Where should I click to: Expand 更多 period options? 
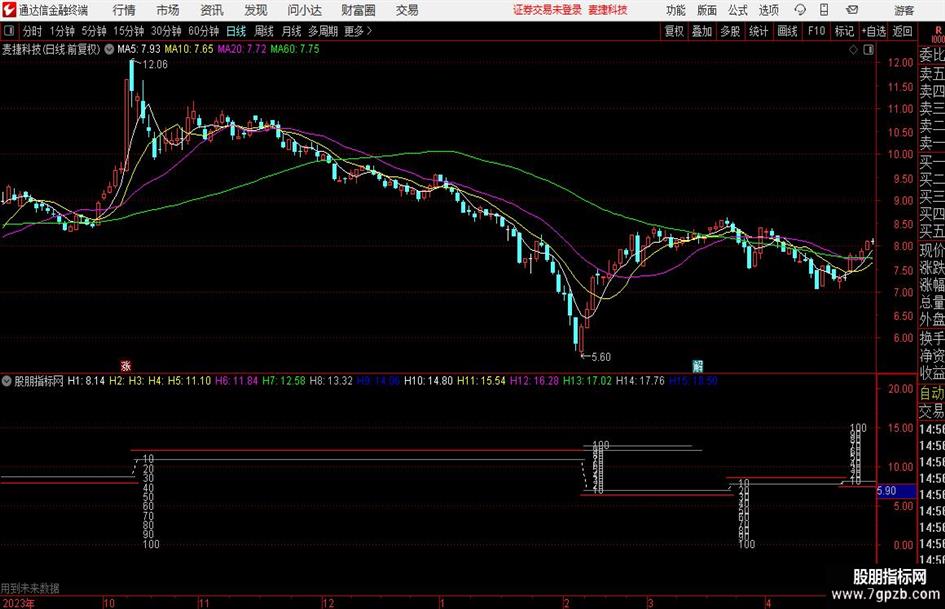pyautogui.click(x=359, y=31)
